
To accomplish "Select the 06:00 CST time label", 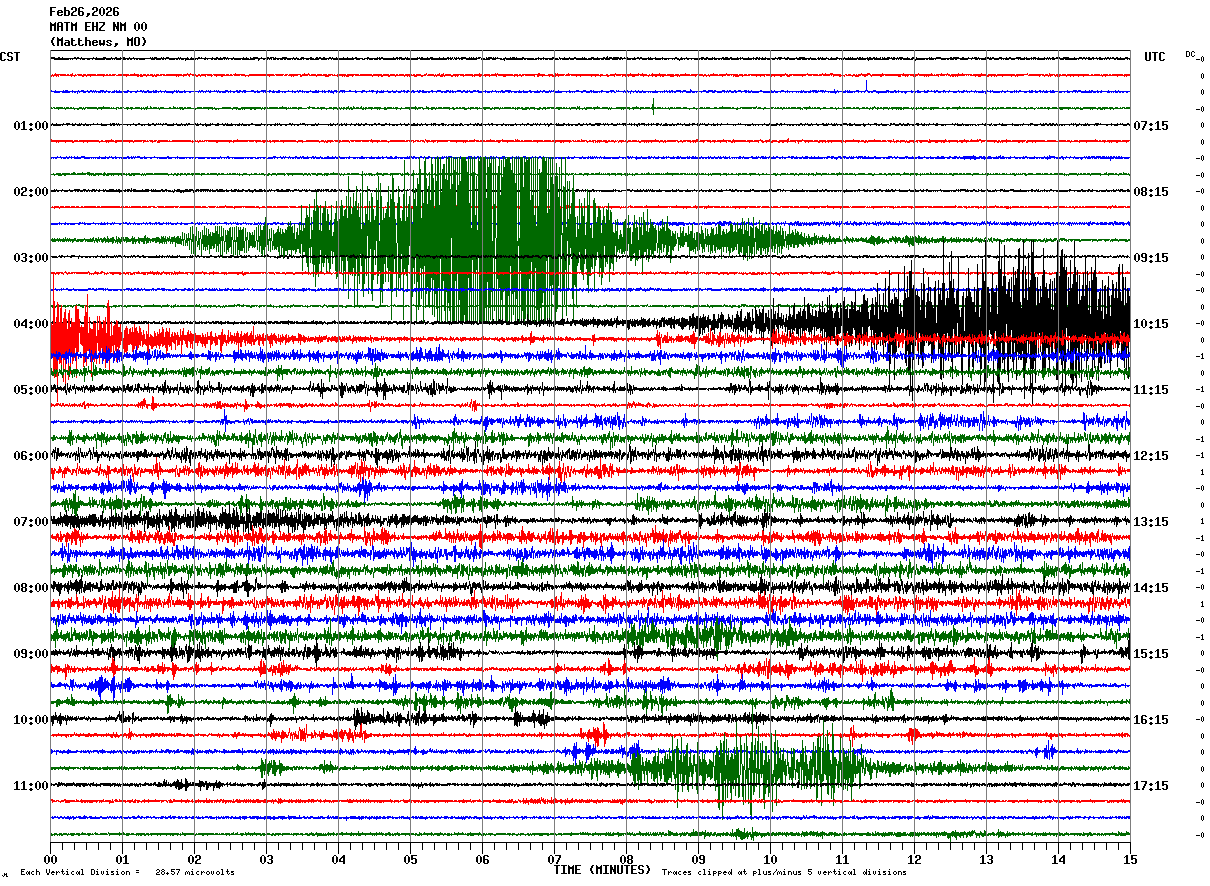I will coord(30,456).
